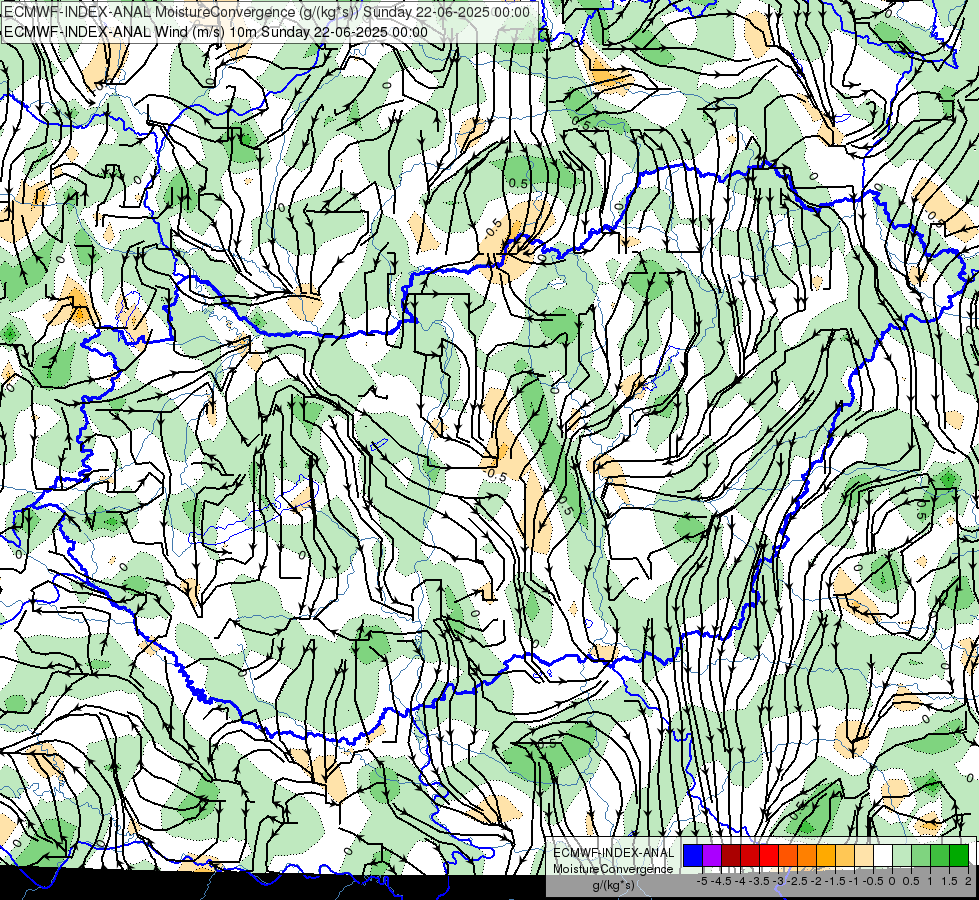Select the dark maroon-red legend swatch
This screenshot has height=900, width=979.
[x=731, y=855]
